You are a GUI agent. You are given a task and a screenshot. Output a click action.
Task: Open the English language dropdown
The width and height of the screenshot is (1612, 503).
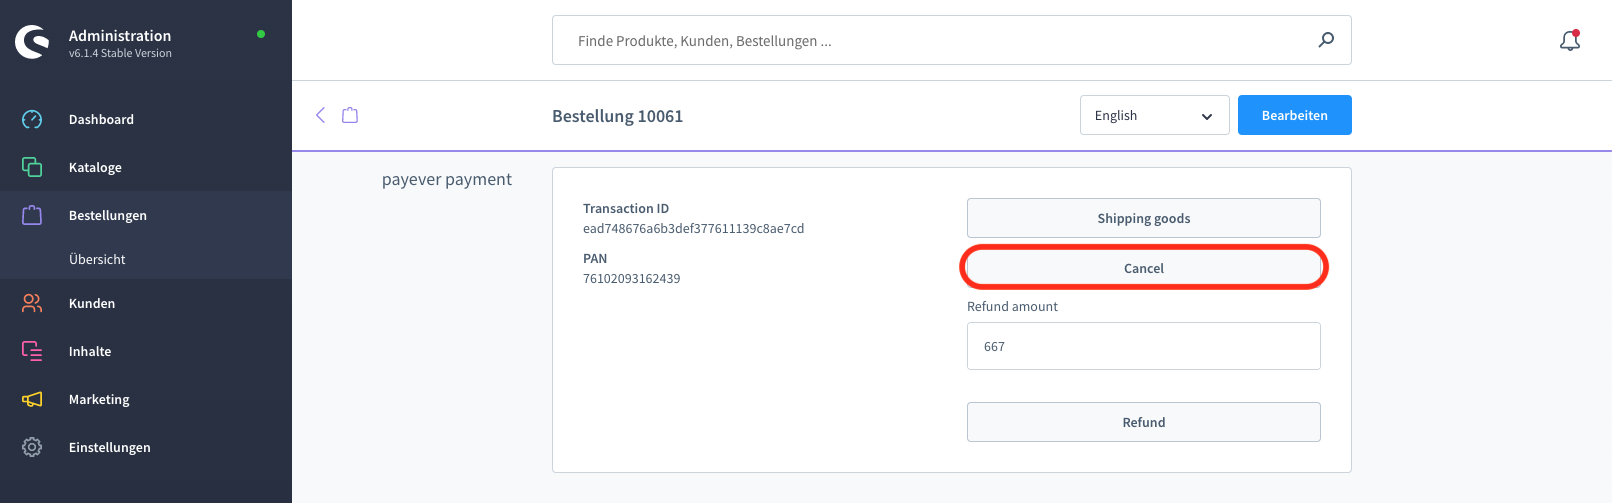click(1155, 115)
